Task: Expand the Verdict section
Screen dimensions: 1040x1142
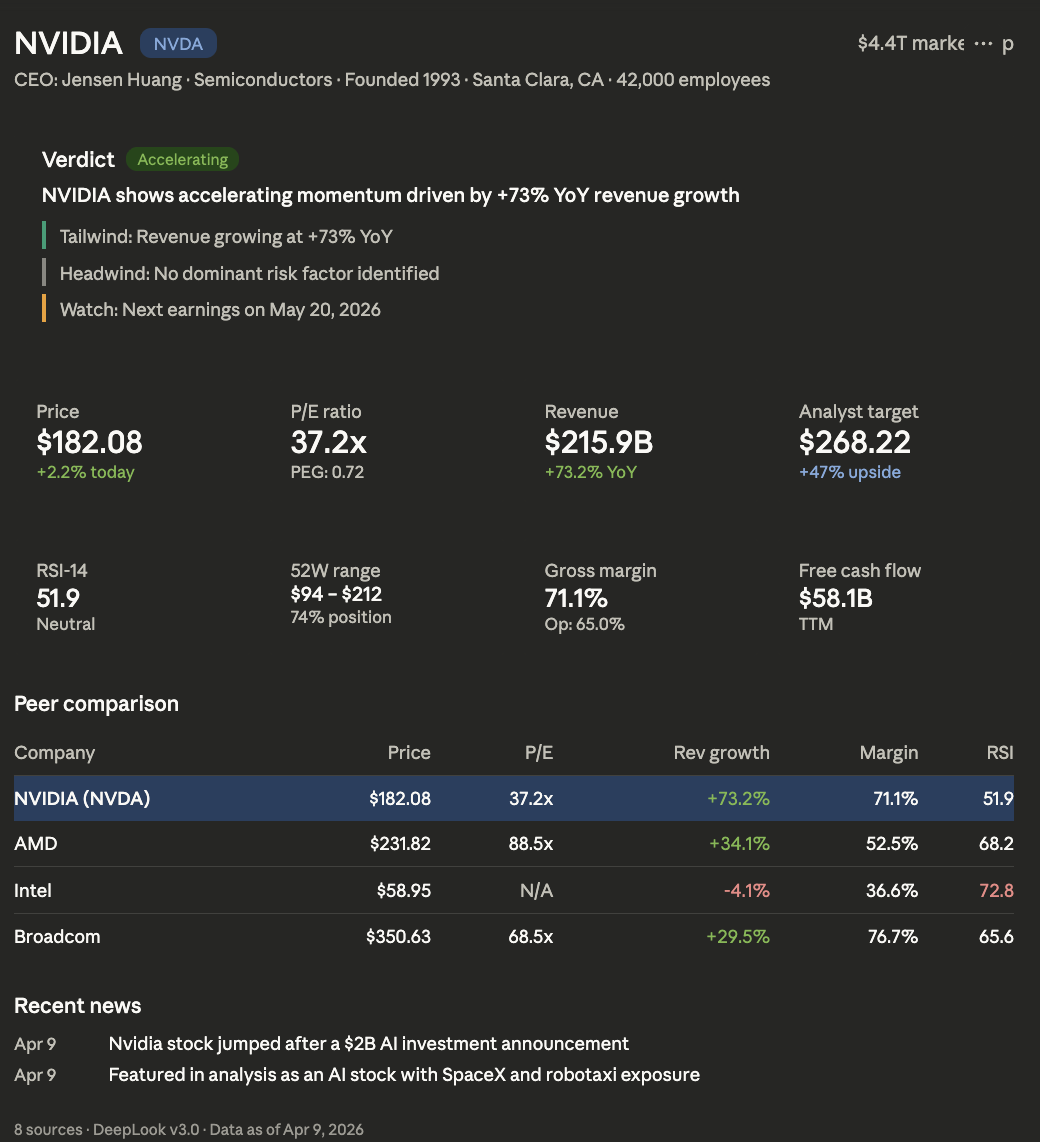Action: [79, 159]
